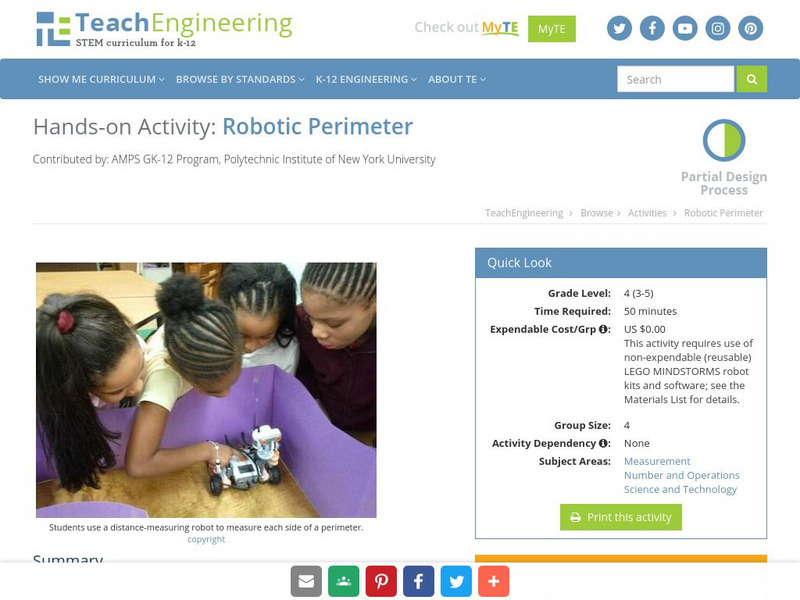The width and height of the screenshot is (800, 600).
Task: Click the Print this activity button
Action: [621, 517]
